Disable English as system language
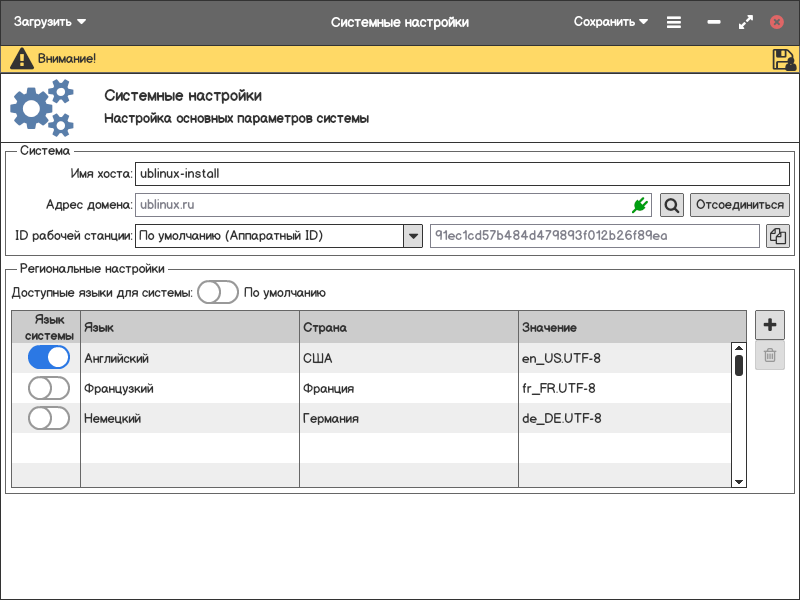Image resolution: width=800 pixels, height=600 pixels. (48, 358)
